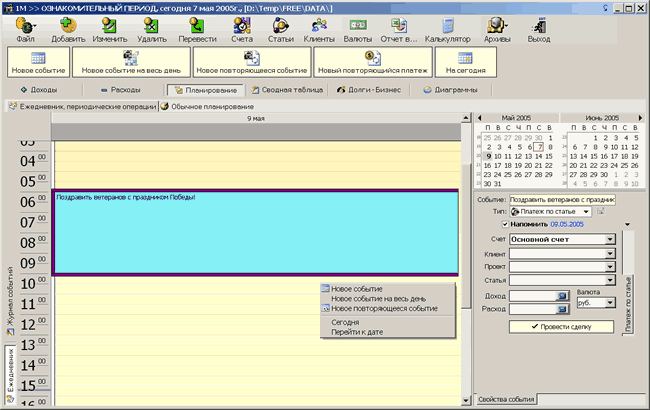The width and height of the screenshot is (650, 410).
Task: Choose Сегодня in context menu
Action: 388,322
